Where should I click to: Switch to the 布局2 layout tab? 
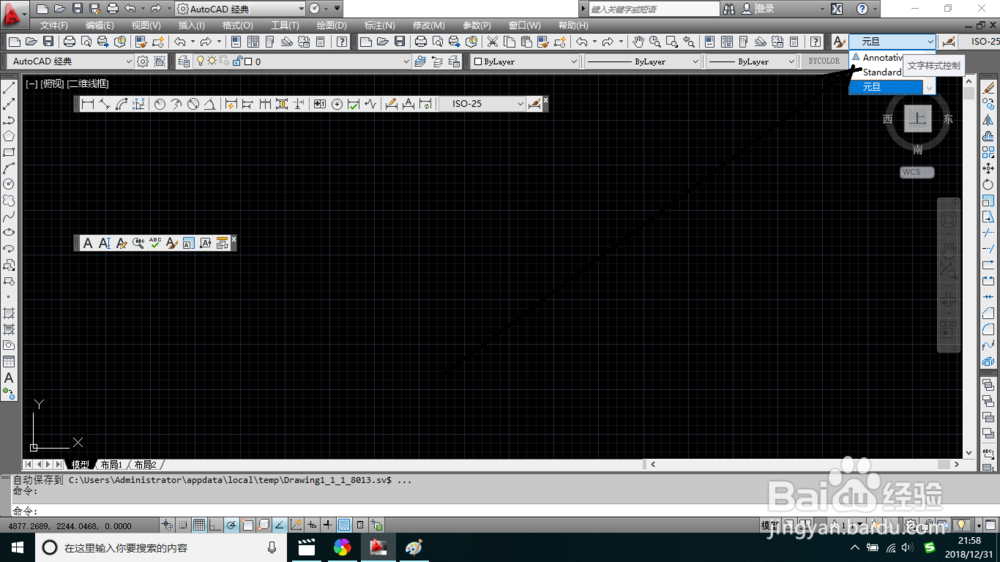145,464
